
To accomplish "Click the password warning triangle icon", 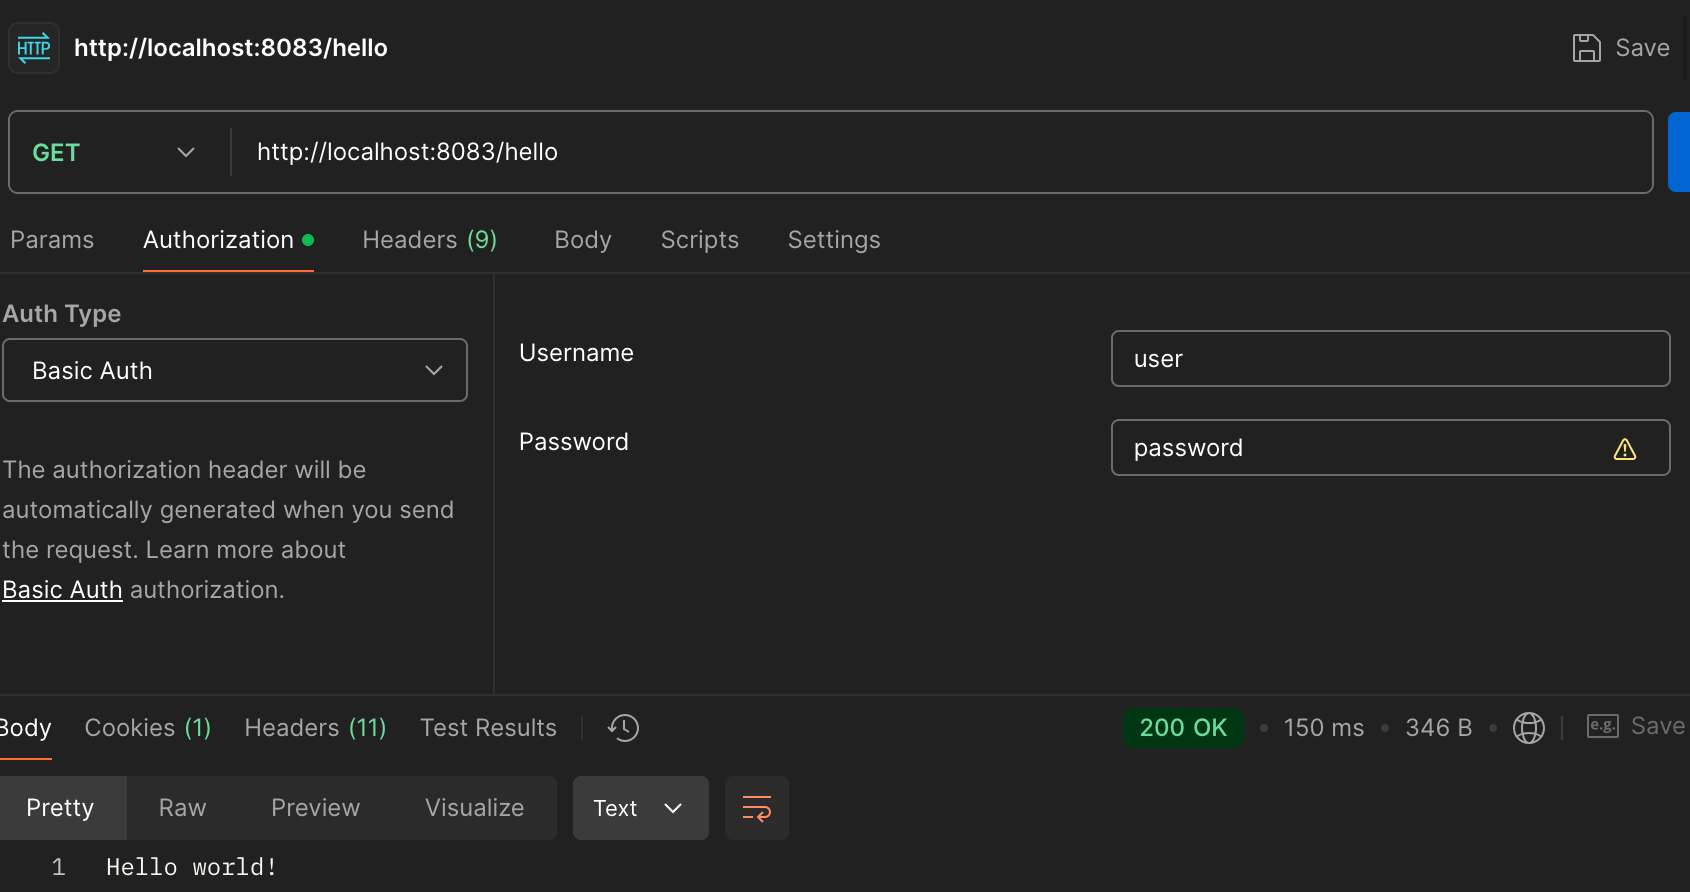I will click(x=1624, y=449).
